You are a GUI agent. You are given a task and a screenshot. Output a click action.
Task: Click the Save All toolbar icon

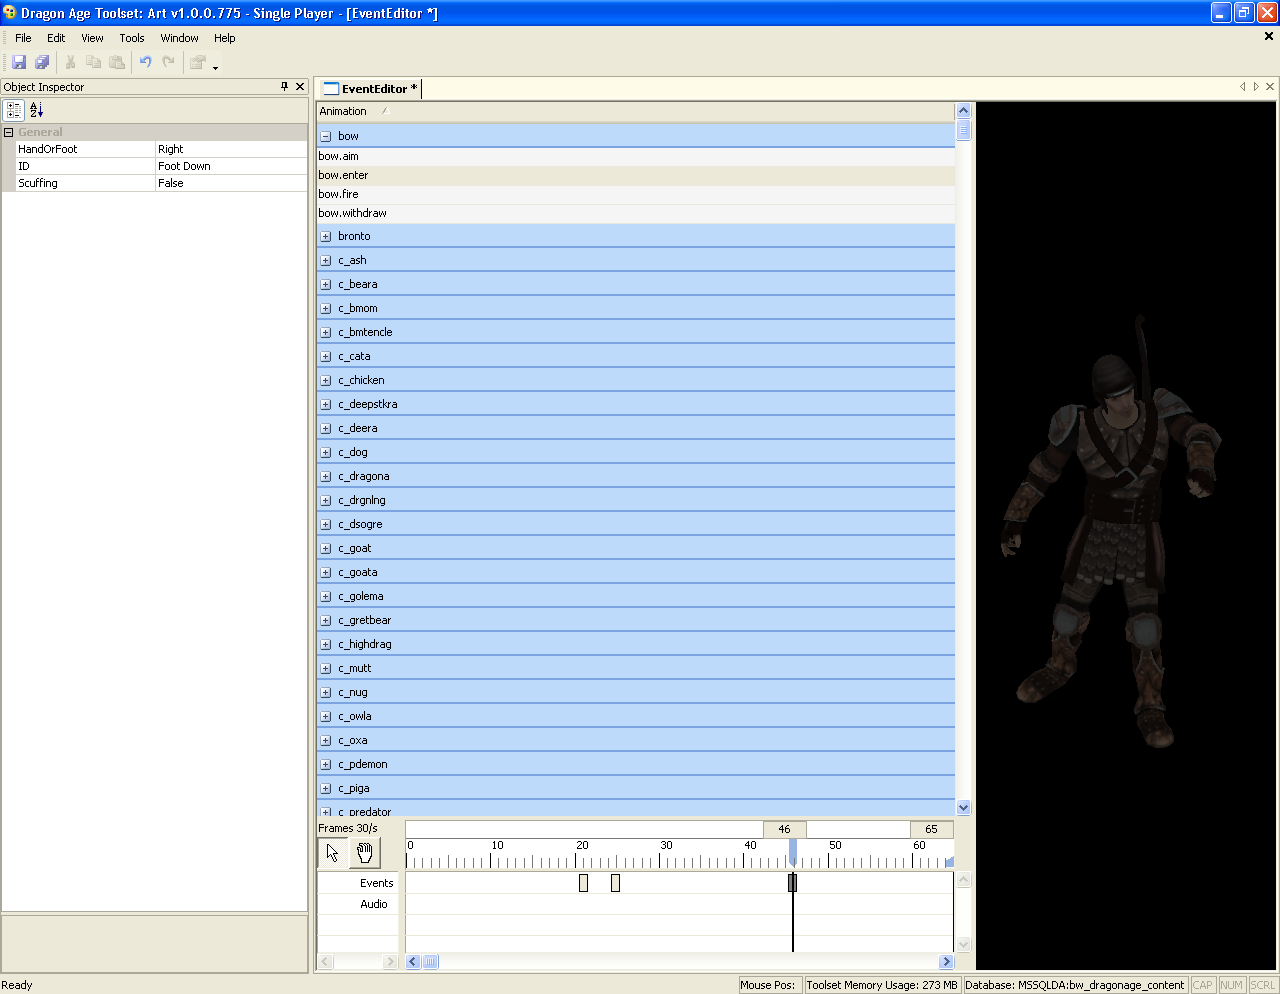pos(42,62)
